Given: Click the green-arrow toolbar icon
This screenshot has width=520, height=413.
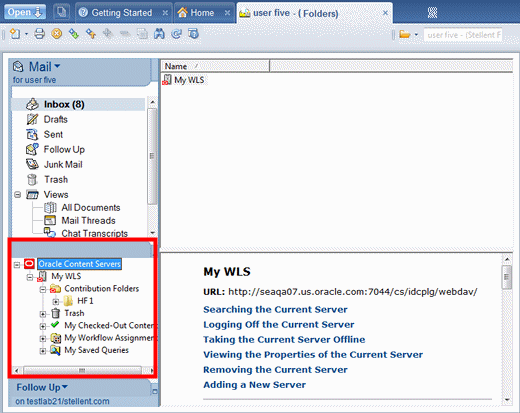Looking at the screenshot, I should coord(74,34).
